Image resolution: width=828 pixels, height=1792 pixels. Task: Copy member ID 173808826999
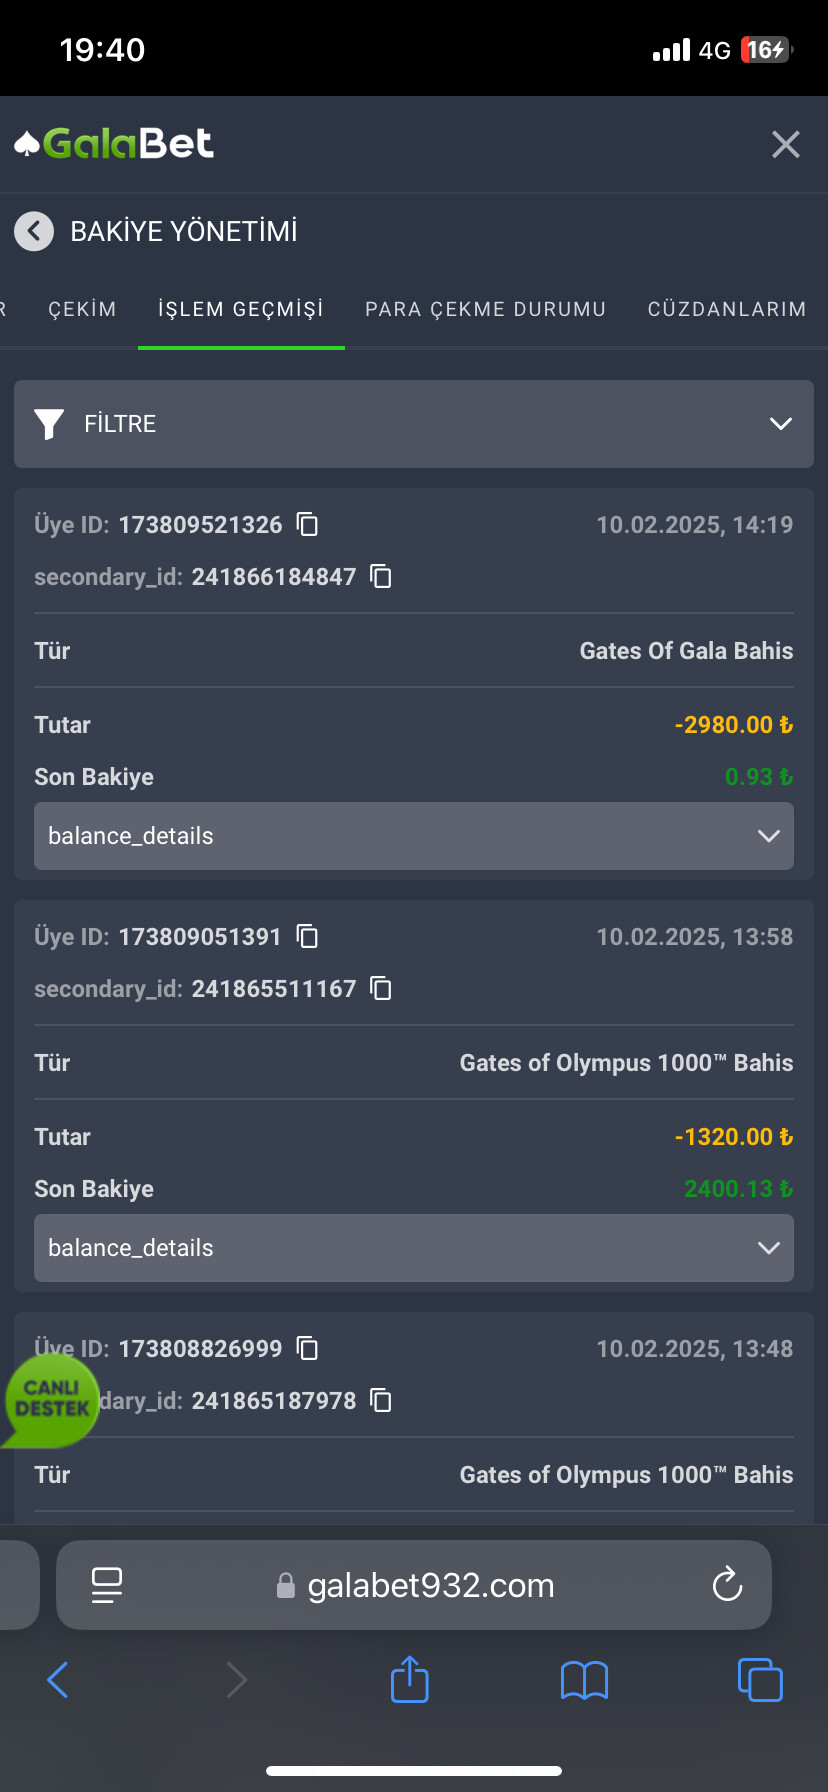pyautogui.click(x=308, y=1348)
